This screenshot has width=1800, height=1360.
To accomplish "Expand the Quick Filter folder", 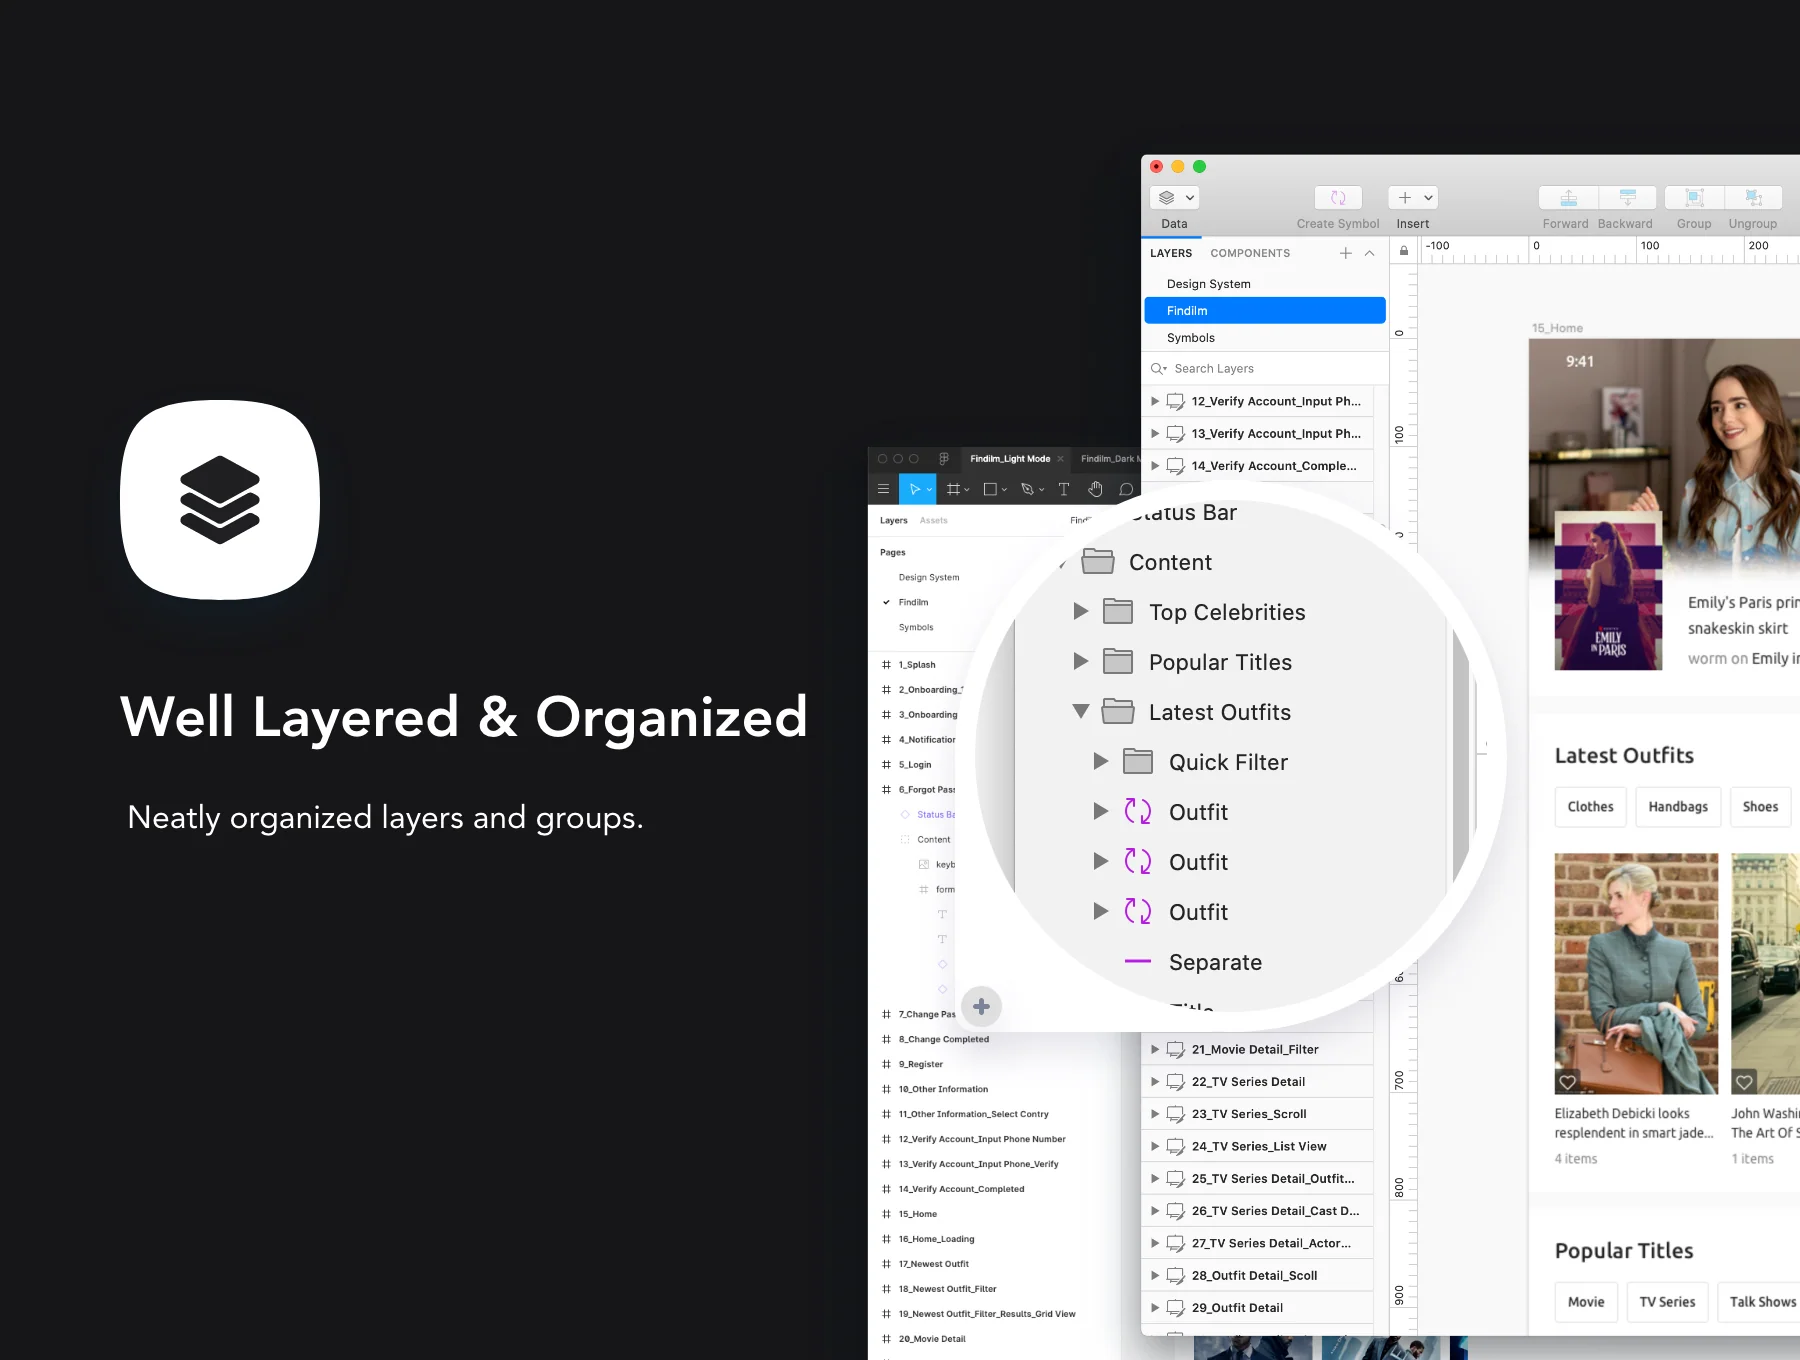I will coord(1101,761).
